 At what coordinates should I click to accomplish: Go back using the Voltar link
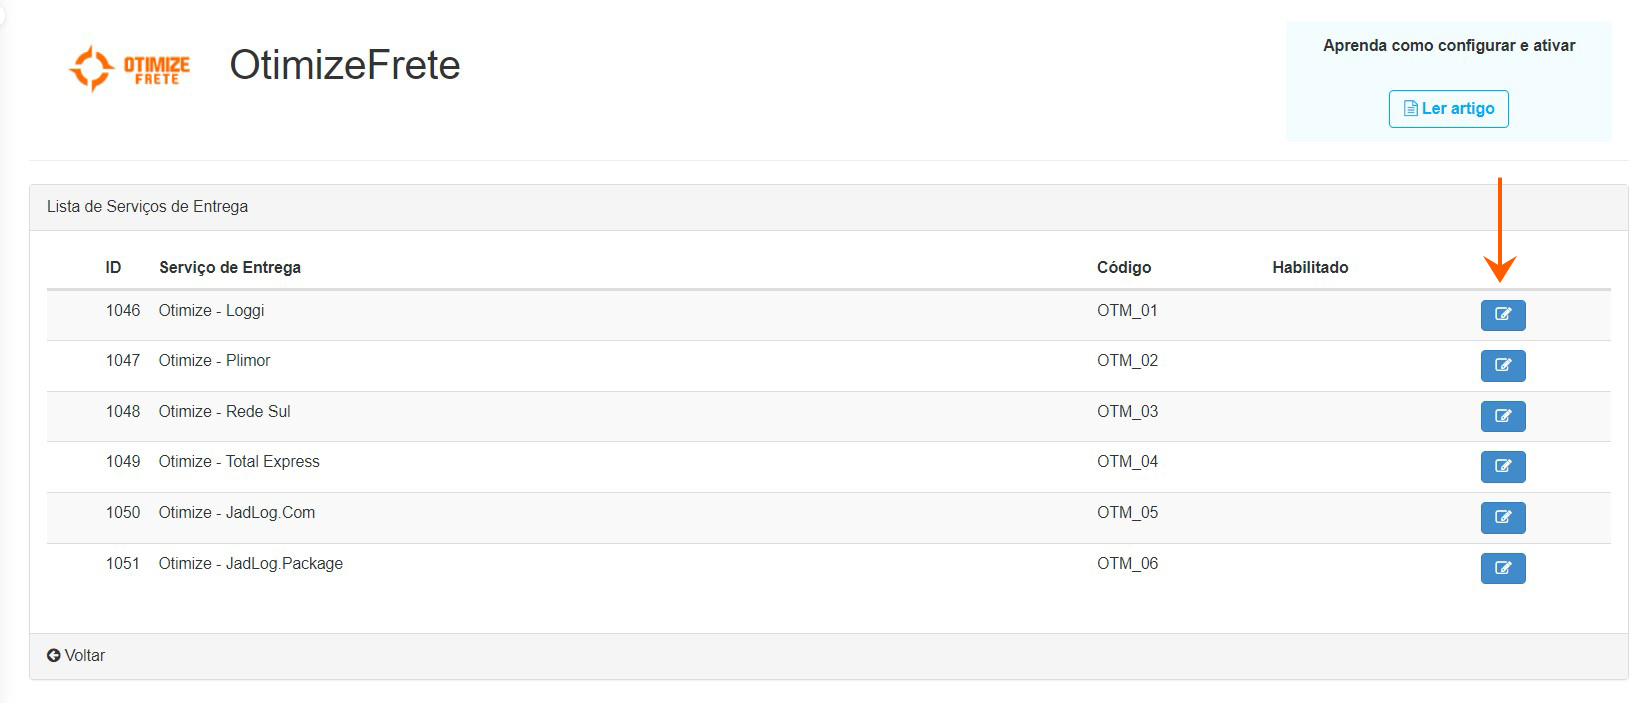(x=84, y=656)
